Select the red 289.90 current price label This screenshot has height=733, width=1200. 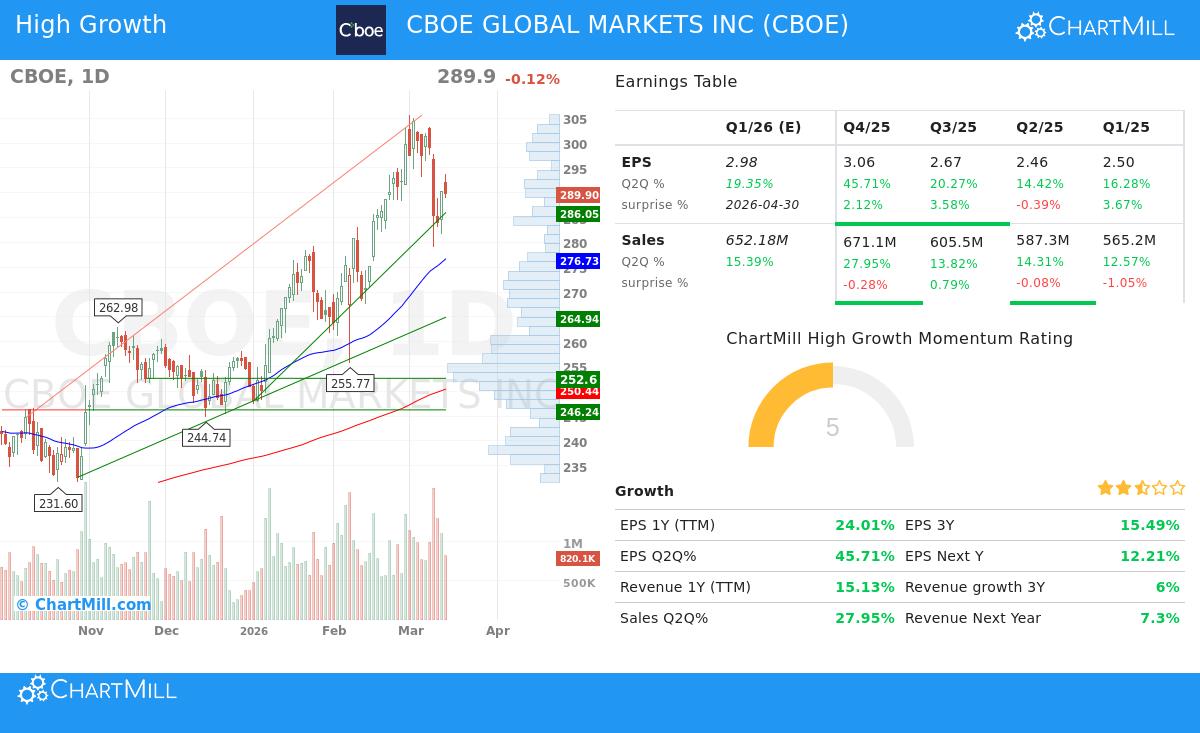pos(578,195)
